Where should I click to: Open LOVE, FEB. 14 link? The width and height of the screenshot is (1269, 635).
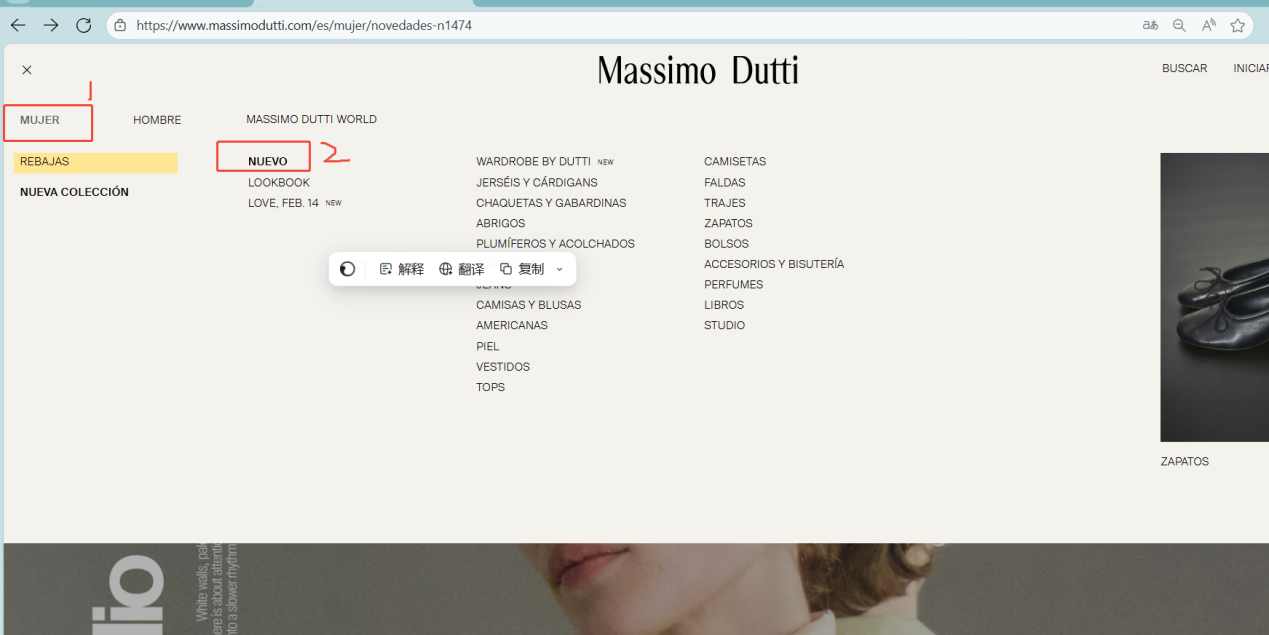point(283,203)
